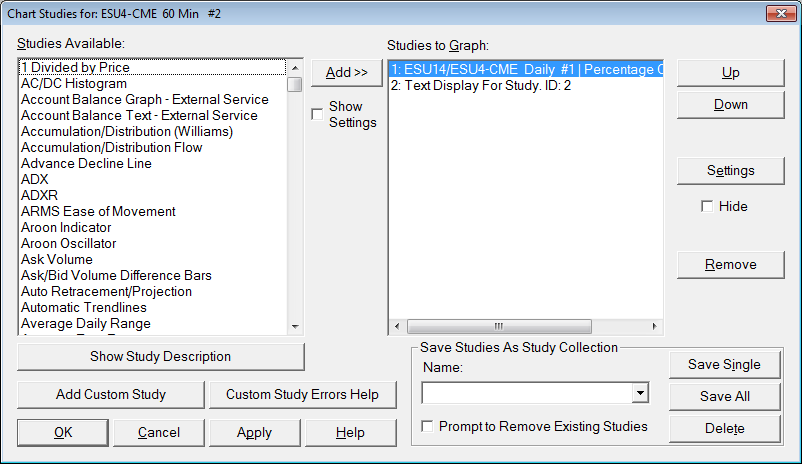The image size is (802, 464).
Task: Click Show Study Description
Action: coord(160,356)
